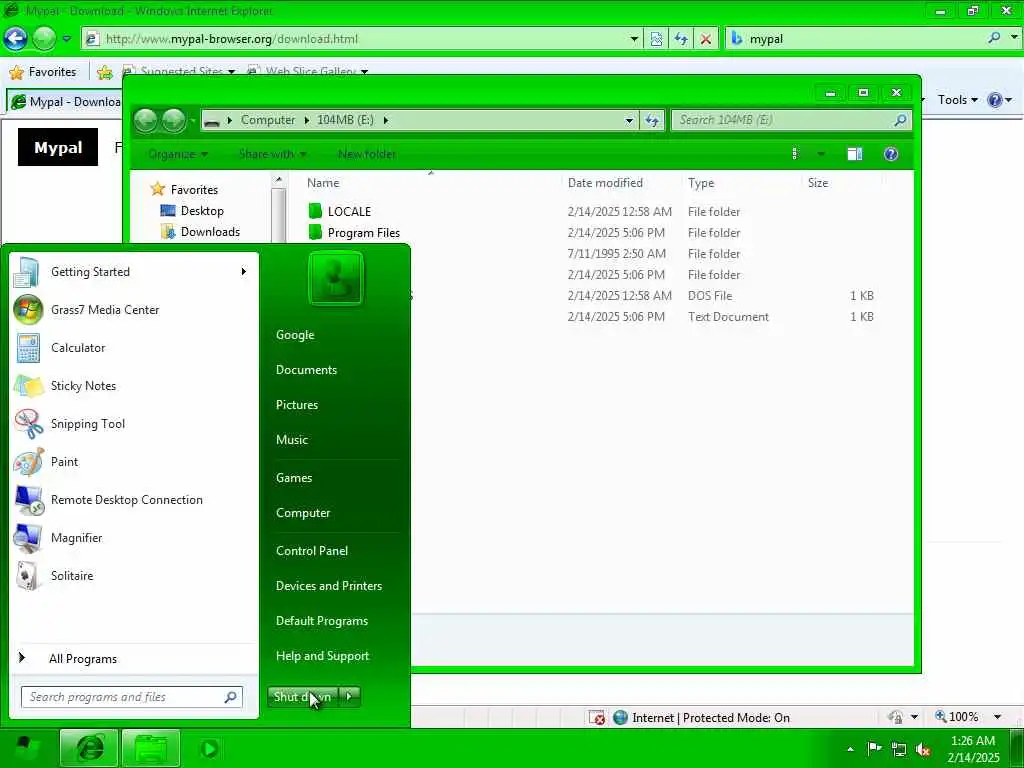
Task: Open Google user folder link
Action: pyautogui.click(x=295, y=334)
